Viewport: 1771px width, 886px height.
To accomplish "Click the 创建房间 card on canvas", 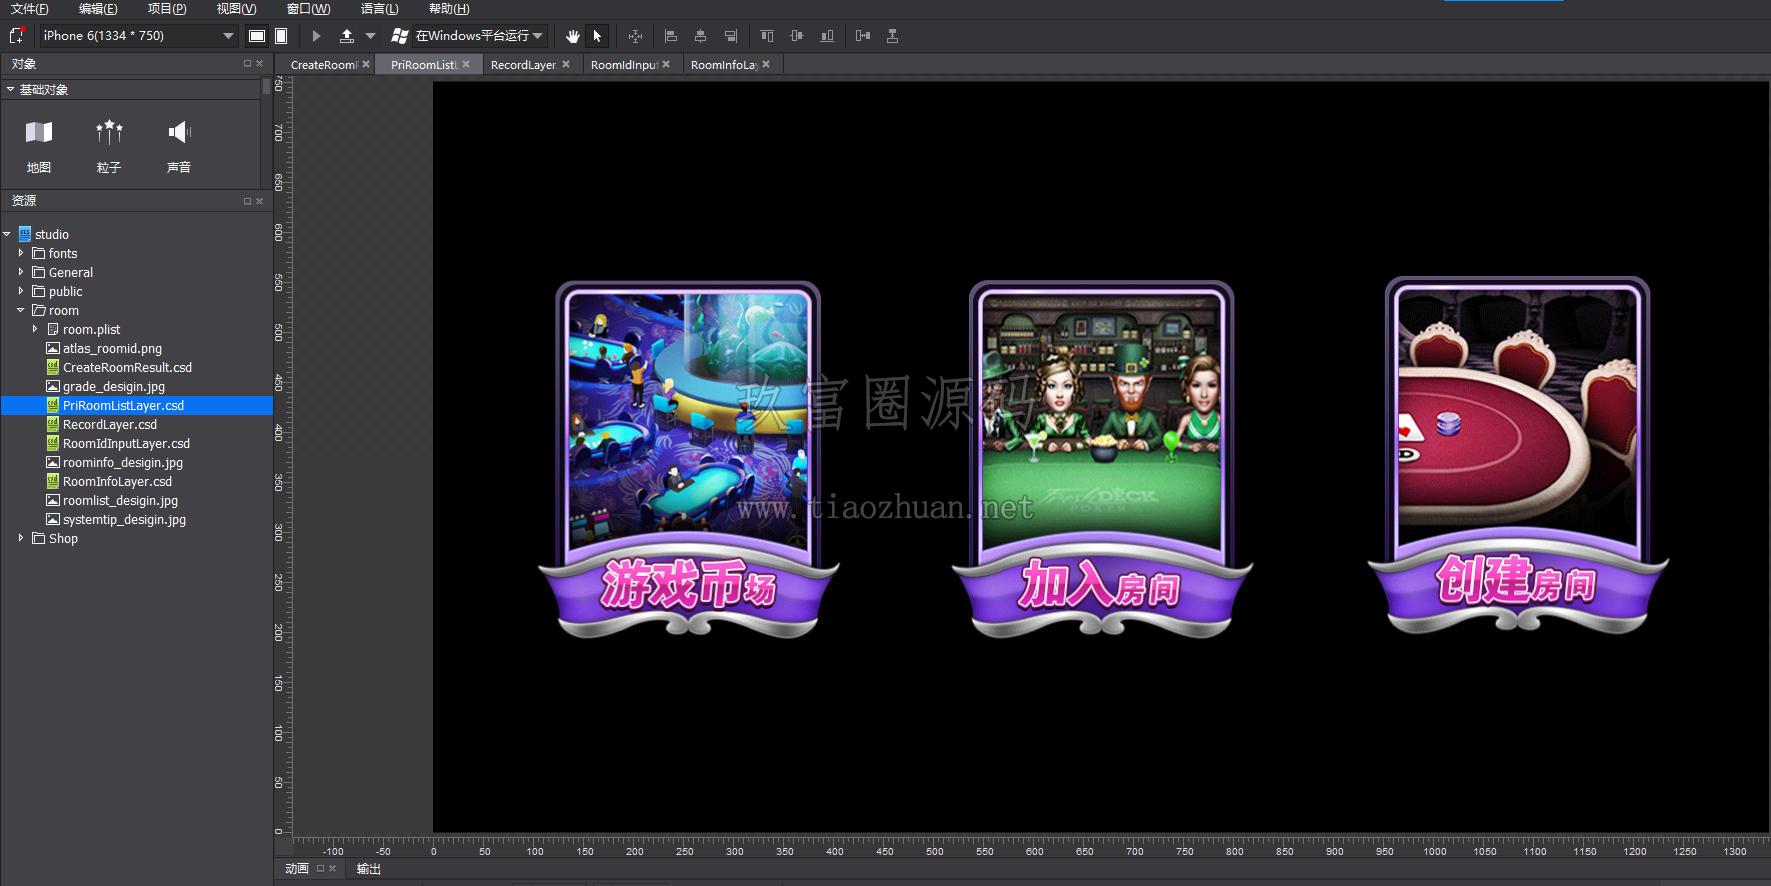I will [x=1517, y=455].
